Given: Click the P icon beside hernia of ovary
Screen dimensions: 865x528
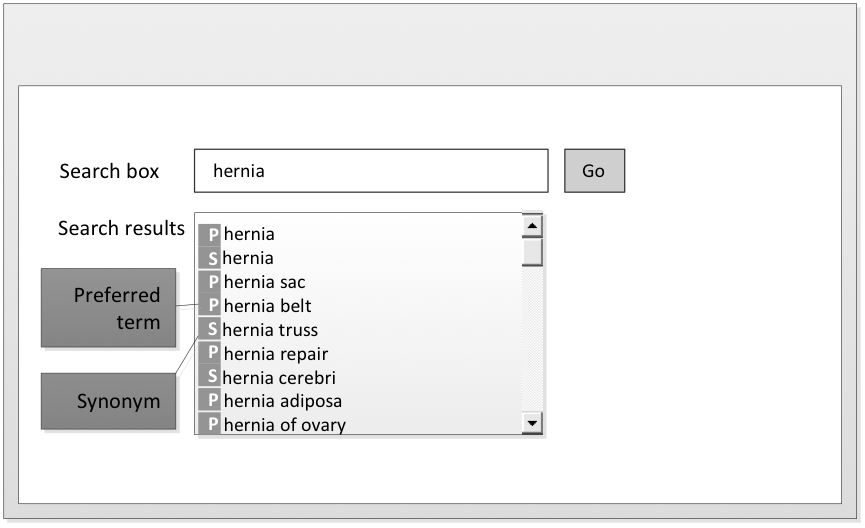Looking at the screenshot, I should pos(210,425).
